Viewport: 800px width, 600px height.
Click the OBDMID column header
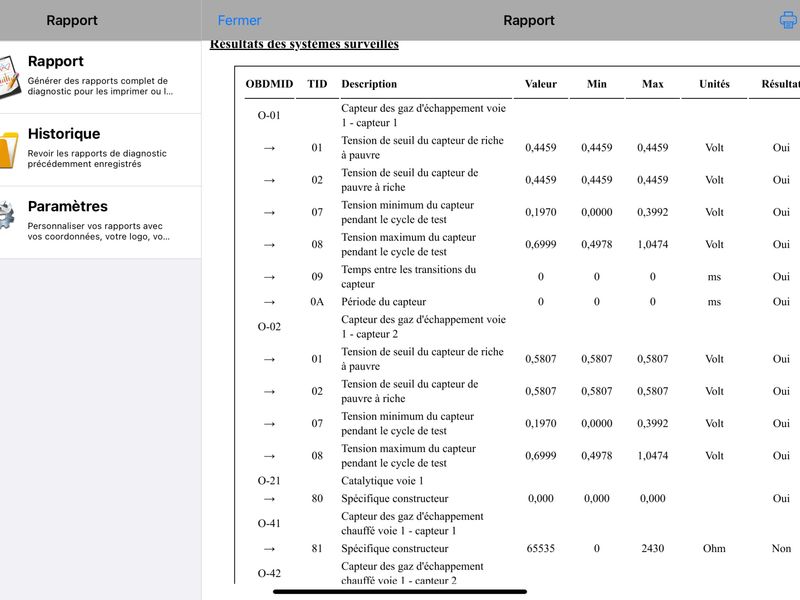(x=269, y=84)
